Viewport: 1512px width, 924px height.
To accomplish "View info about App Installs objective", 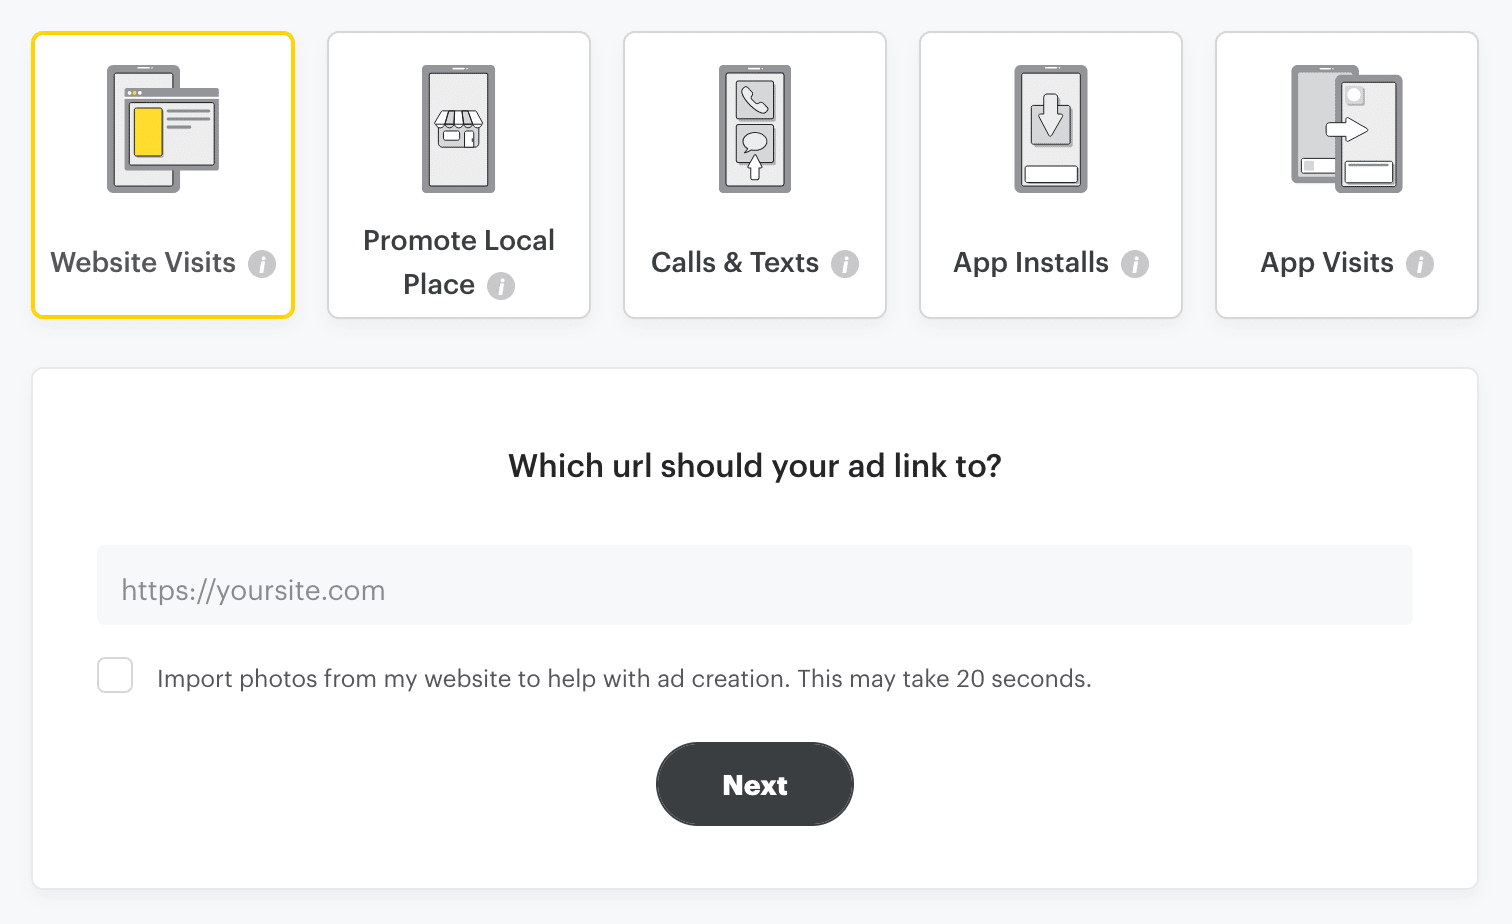I will click(1135, 264).
